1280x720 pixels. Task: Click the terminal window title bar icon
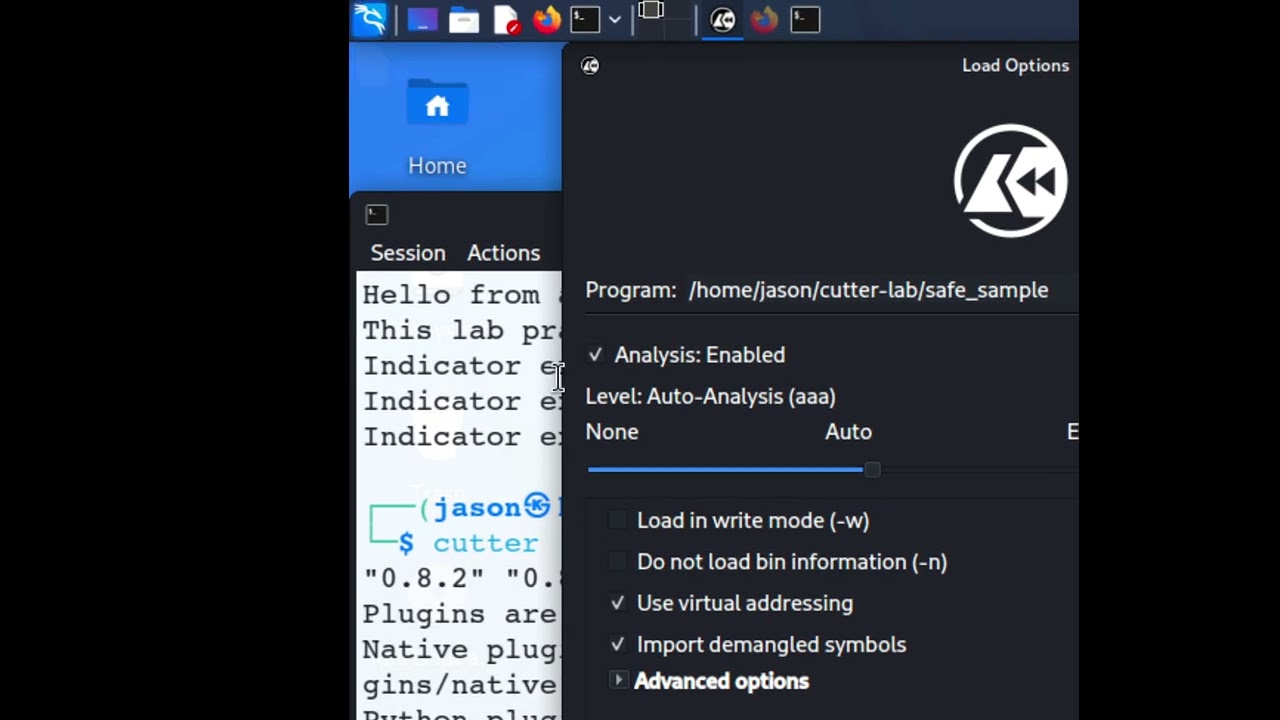click(x=376, y=214)
